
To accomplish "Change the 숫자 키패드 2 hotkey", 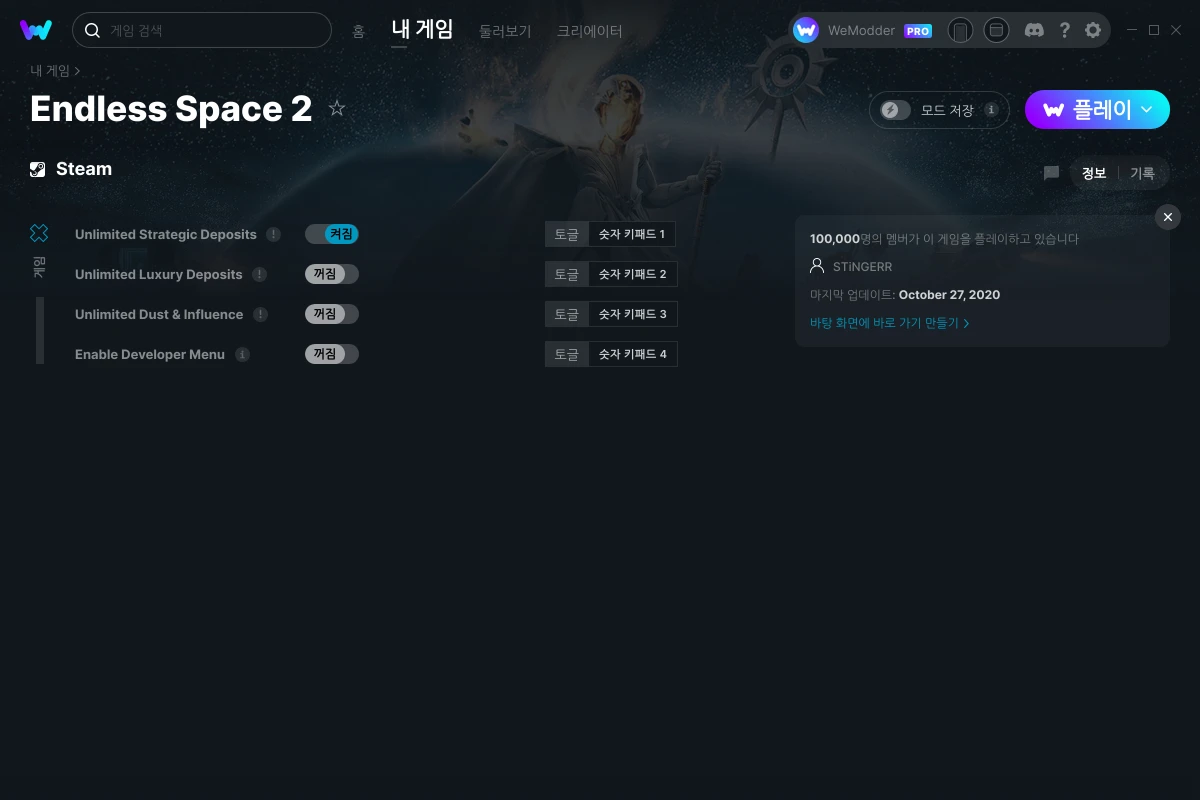I will tap(633, 274).
